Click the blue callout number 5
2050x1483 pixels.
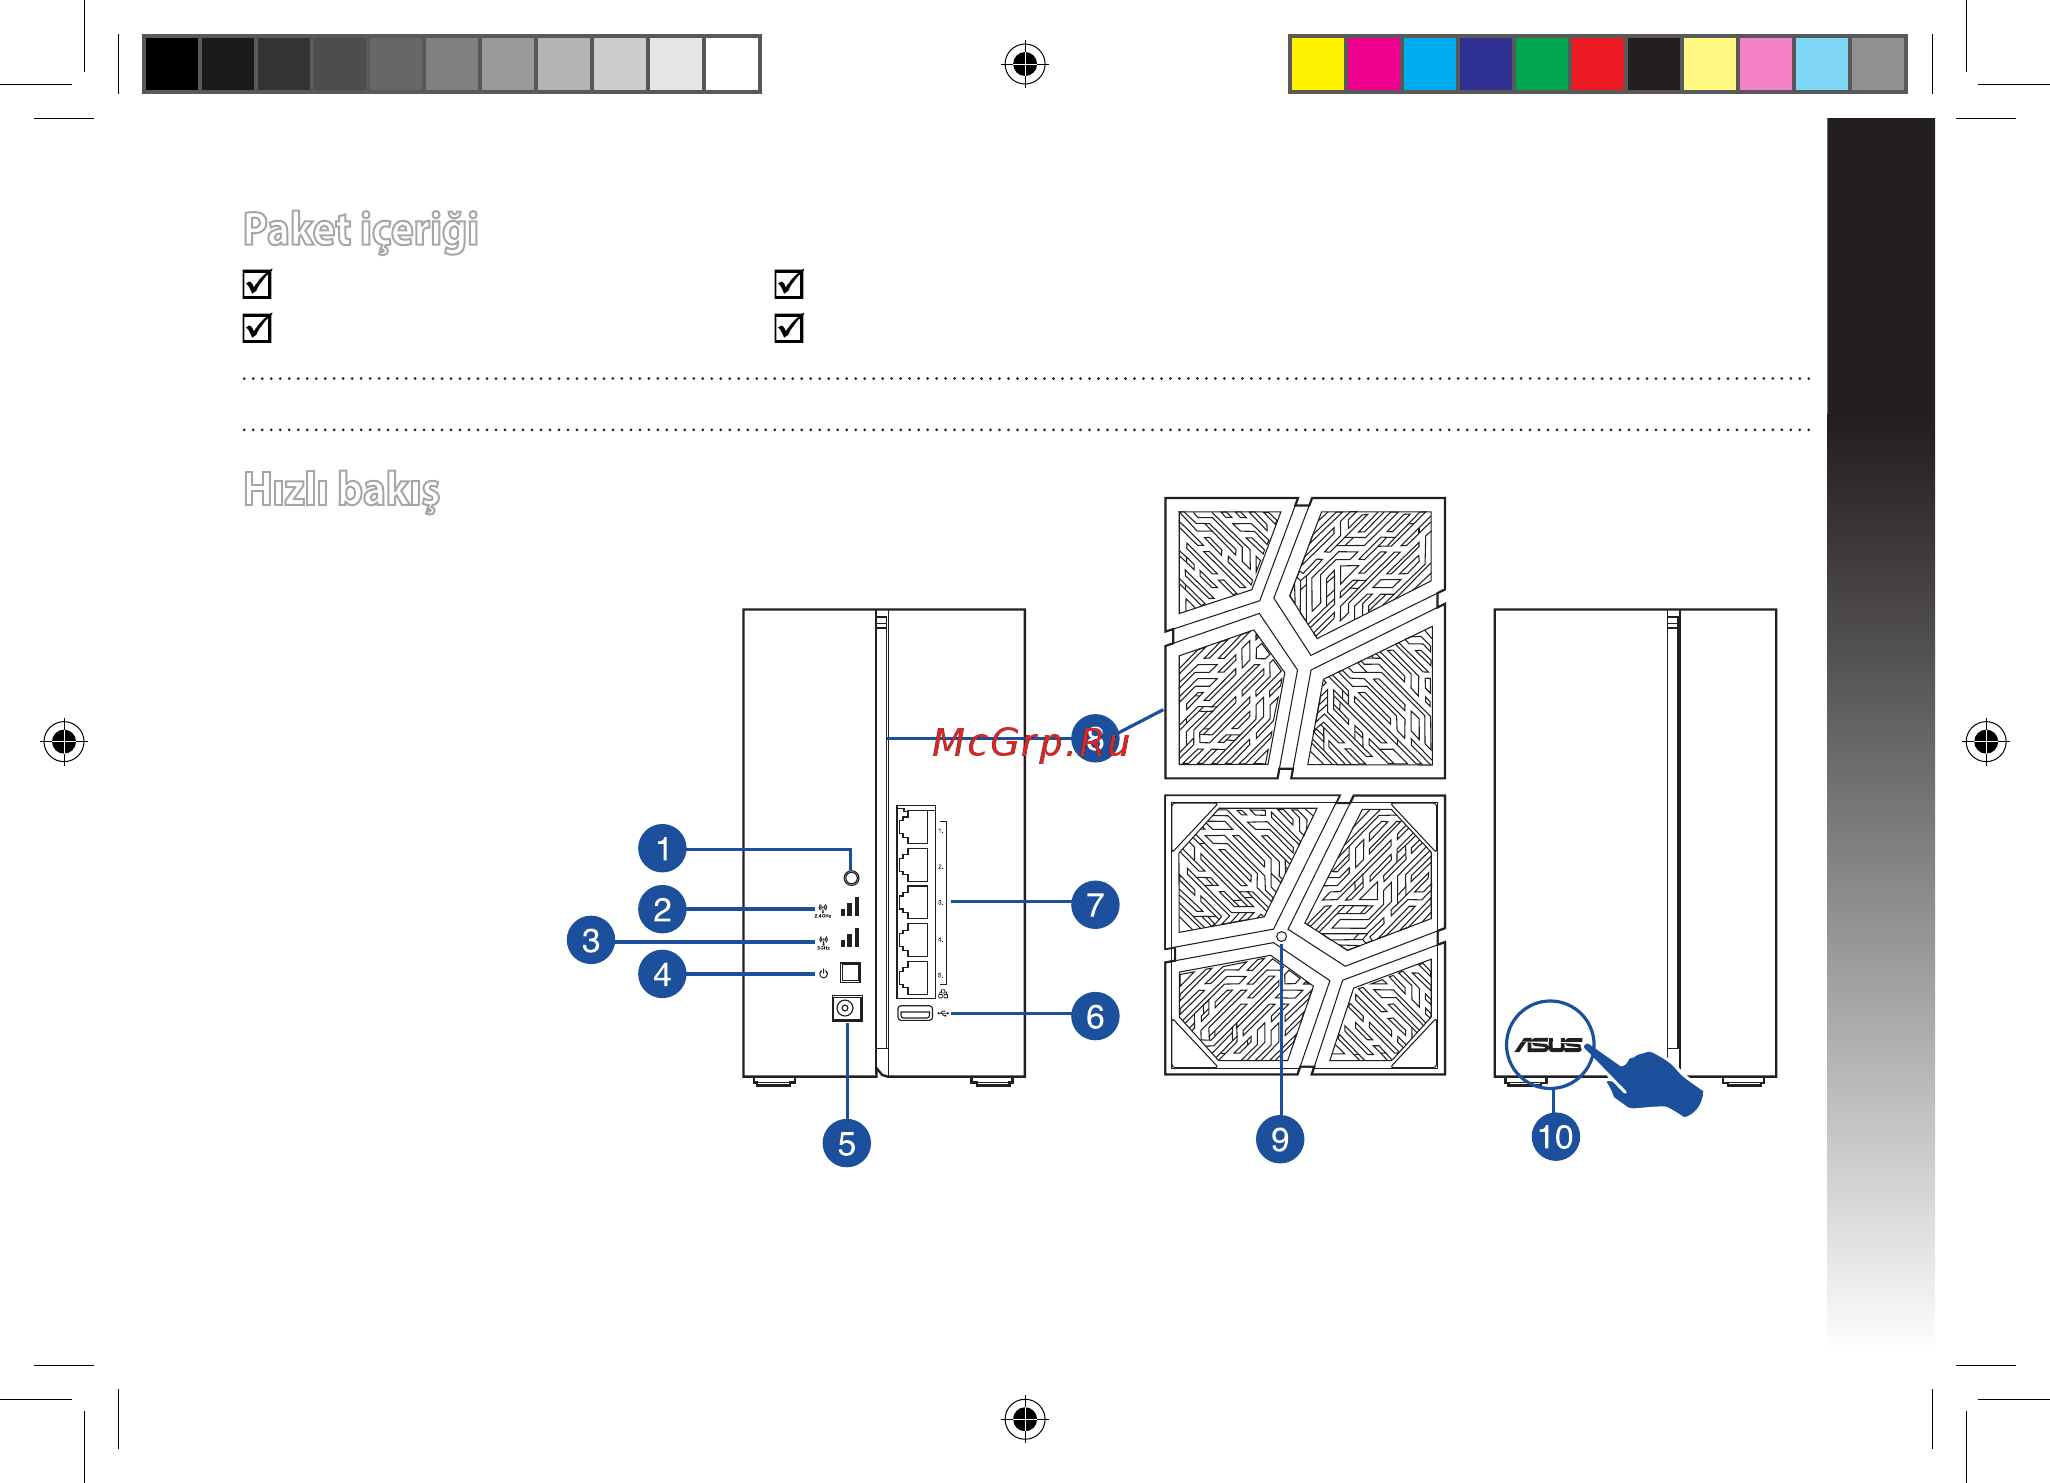click(846, 1143)
